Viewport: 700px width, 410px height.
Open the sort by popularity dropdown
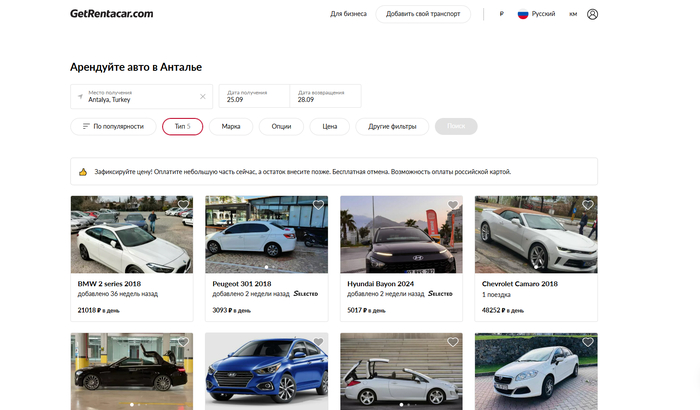pos(113,127)
